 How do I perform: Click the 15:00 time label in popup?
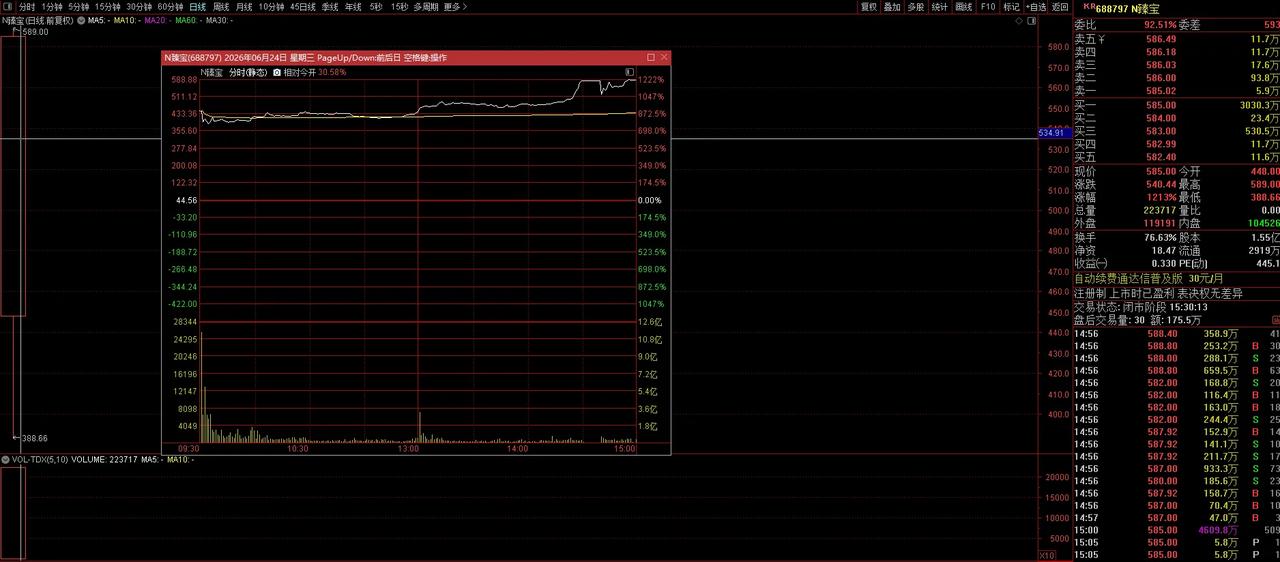pyautogui.click(x=625, y=449)
